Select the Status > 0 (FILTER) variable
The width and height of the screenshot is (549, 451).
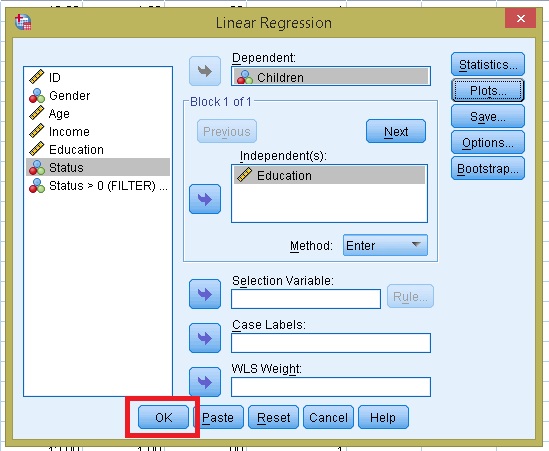[x=98, y=186]
